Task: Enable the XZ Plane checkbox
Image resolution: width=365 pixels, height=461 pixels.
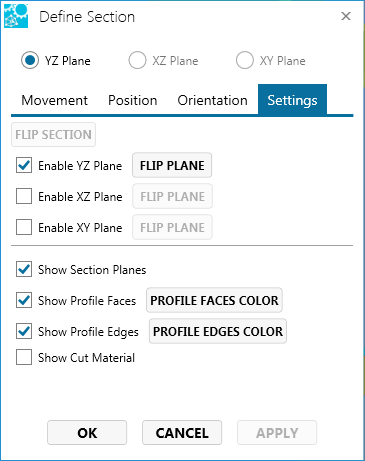Action: [24, 196]
